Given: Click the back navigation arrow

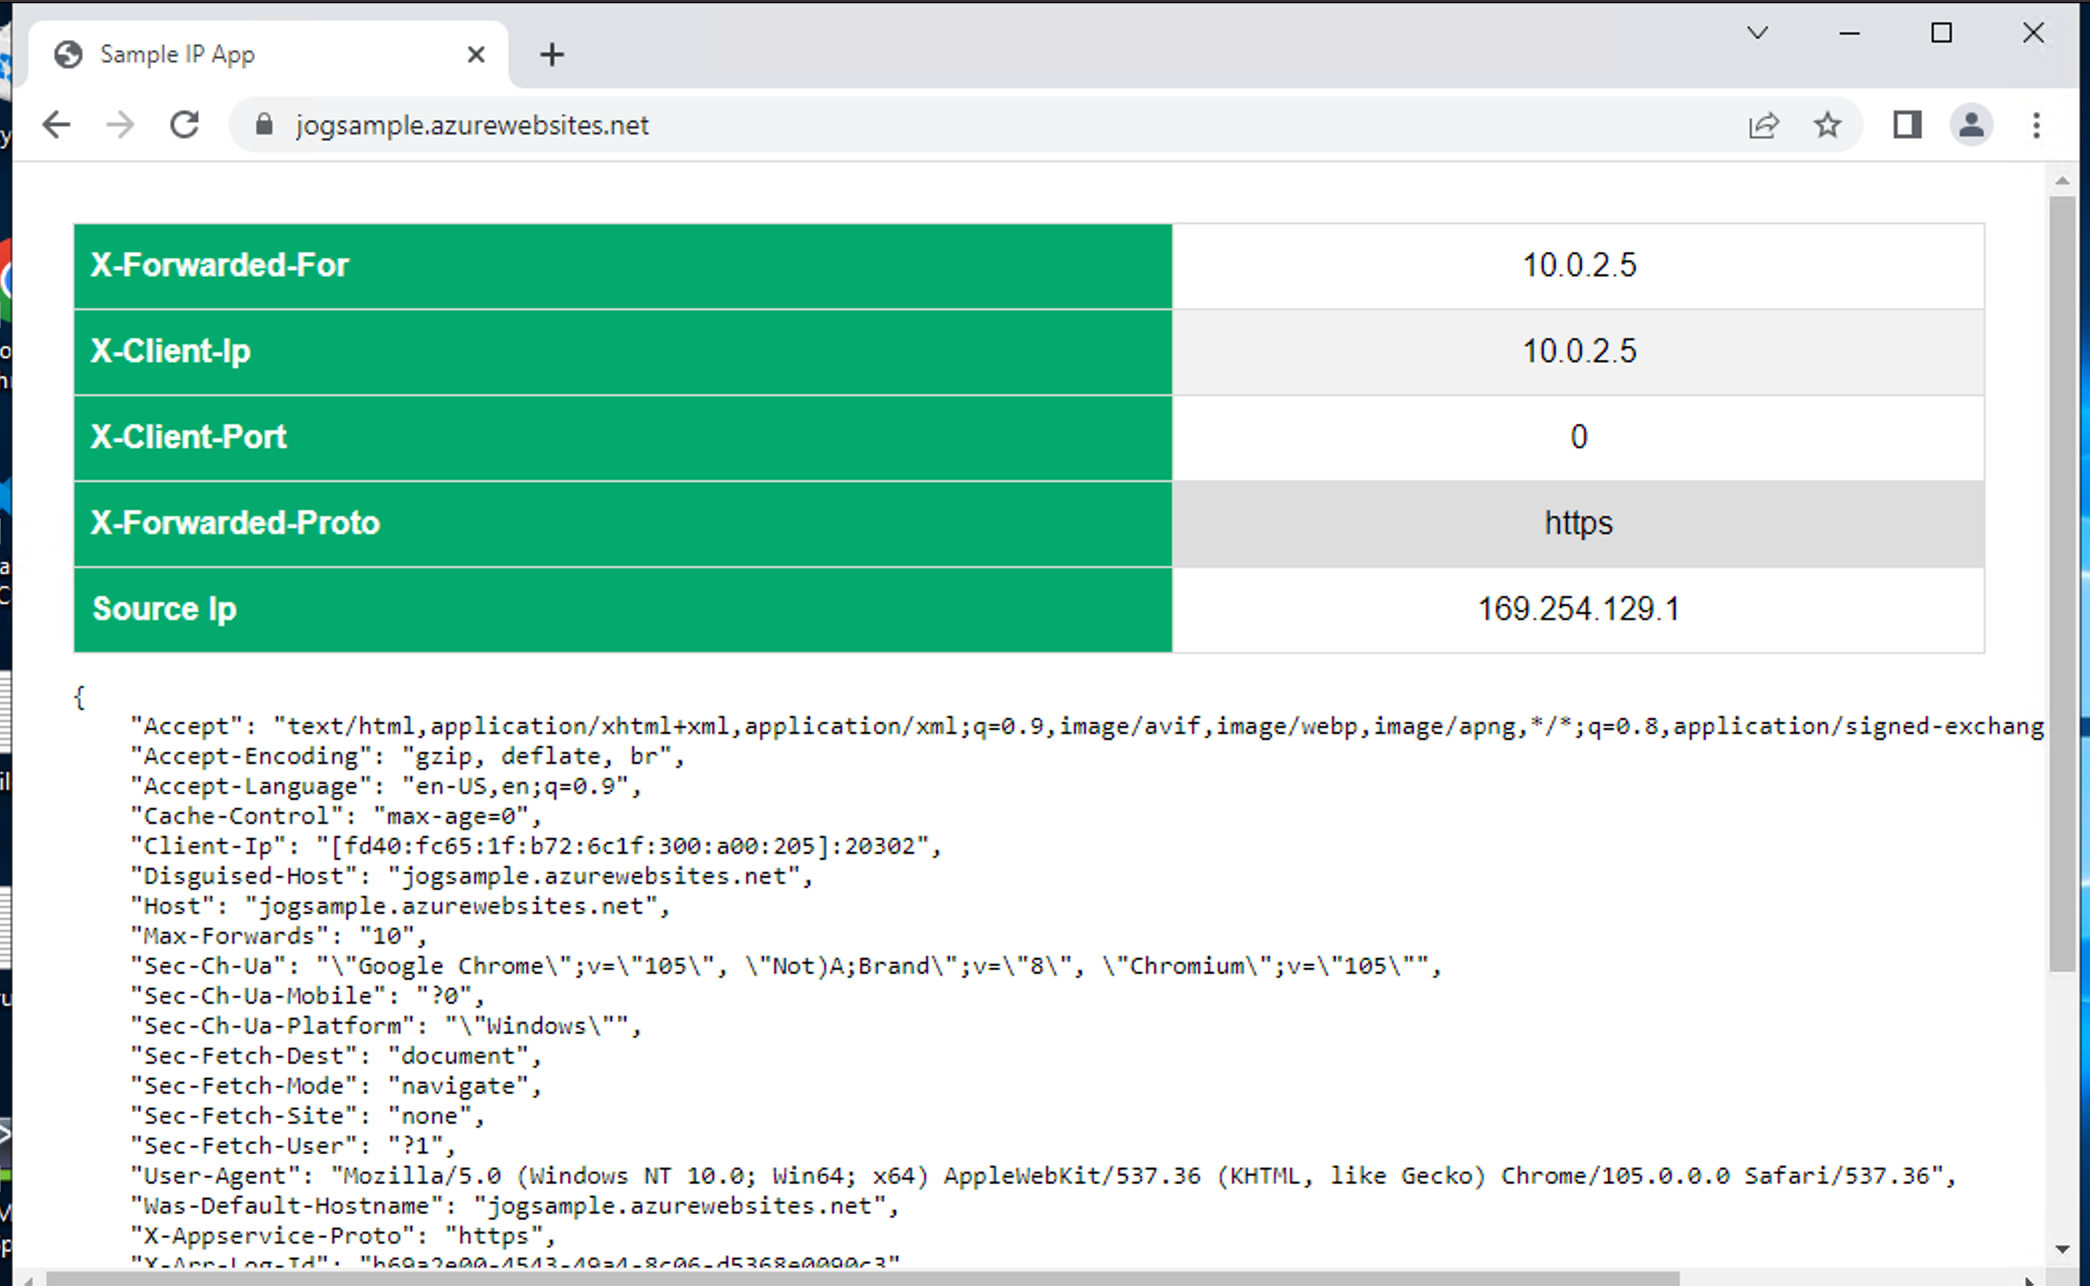Looking at the screenshot, I should (x=57, y=124).
